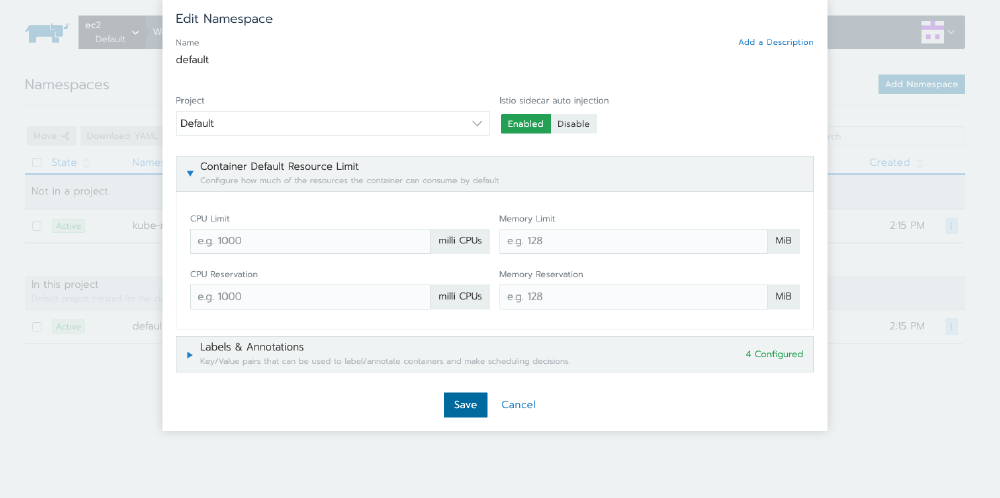Open the user avatar menu
This screenshot has height=498, width=1000.
pyautogui.click(x=937, y=32)
